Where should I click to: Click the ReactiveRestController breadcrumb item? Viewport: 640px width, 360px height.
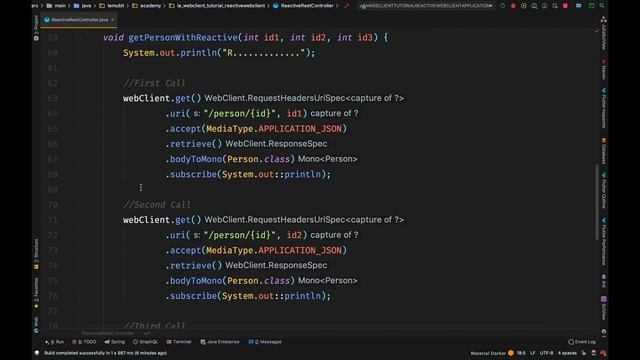tap(303, 6)
